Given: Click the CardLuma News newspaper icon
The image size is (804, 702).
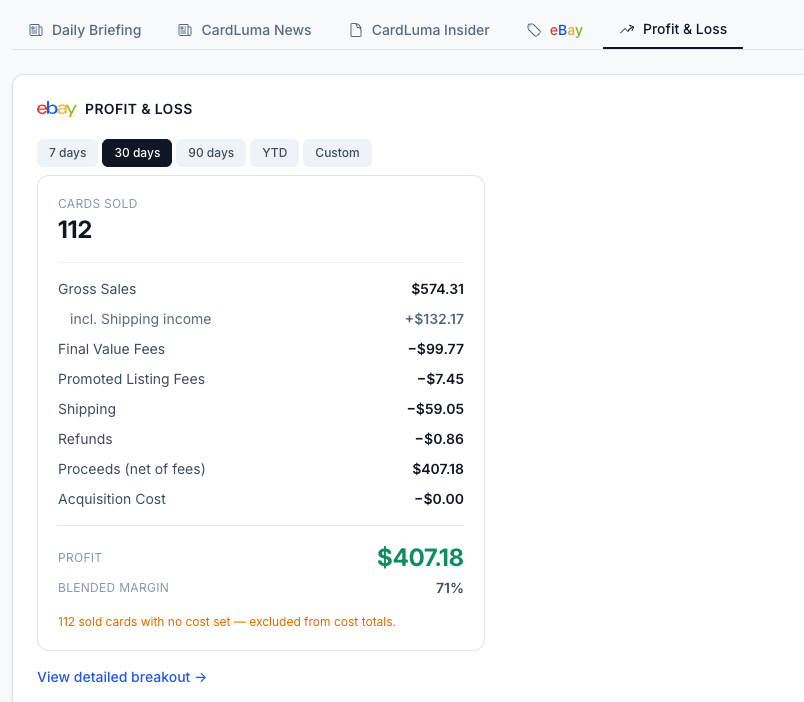Looking at the screenshot, I should pyautogui.click(x=185, y=30).
